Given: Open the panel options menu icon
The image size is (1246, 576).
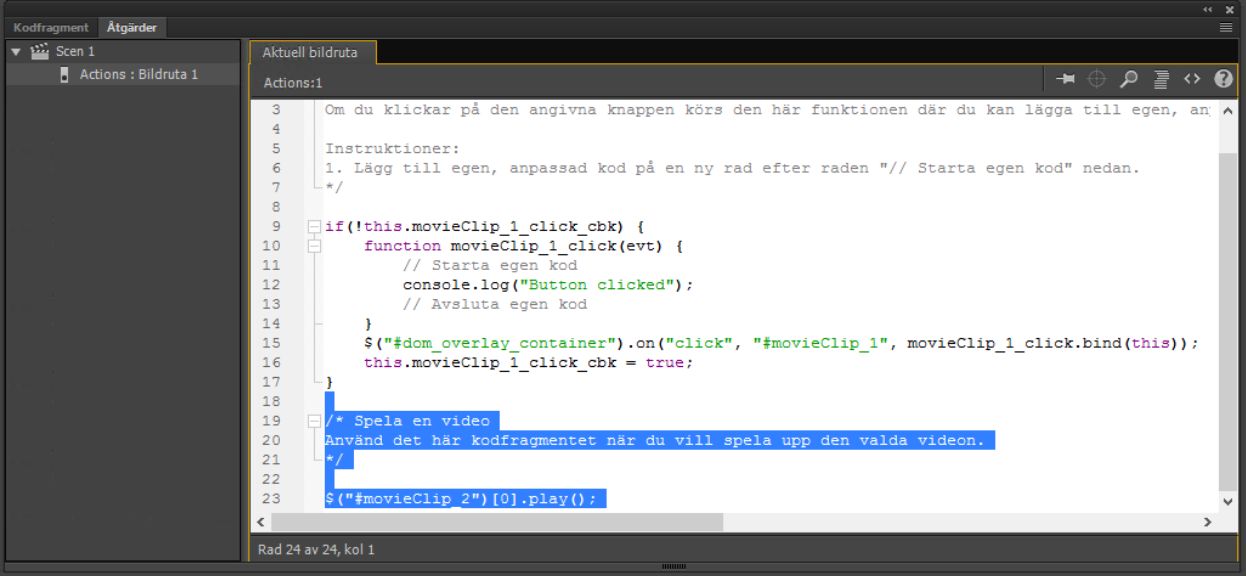Looking at the screenshot, I should pos(1226,28).
